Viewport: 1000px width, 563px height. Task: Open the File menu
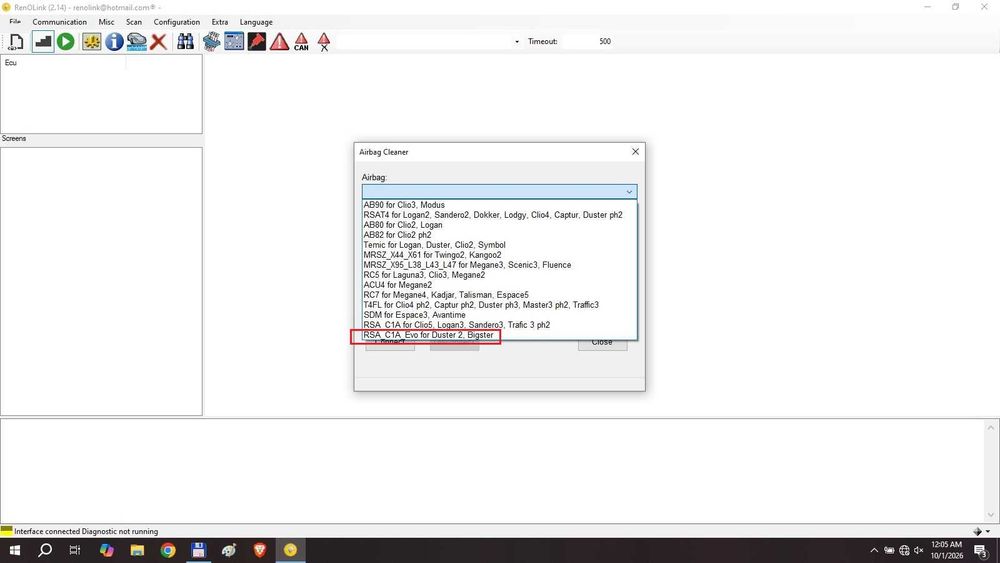15,22
